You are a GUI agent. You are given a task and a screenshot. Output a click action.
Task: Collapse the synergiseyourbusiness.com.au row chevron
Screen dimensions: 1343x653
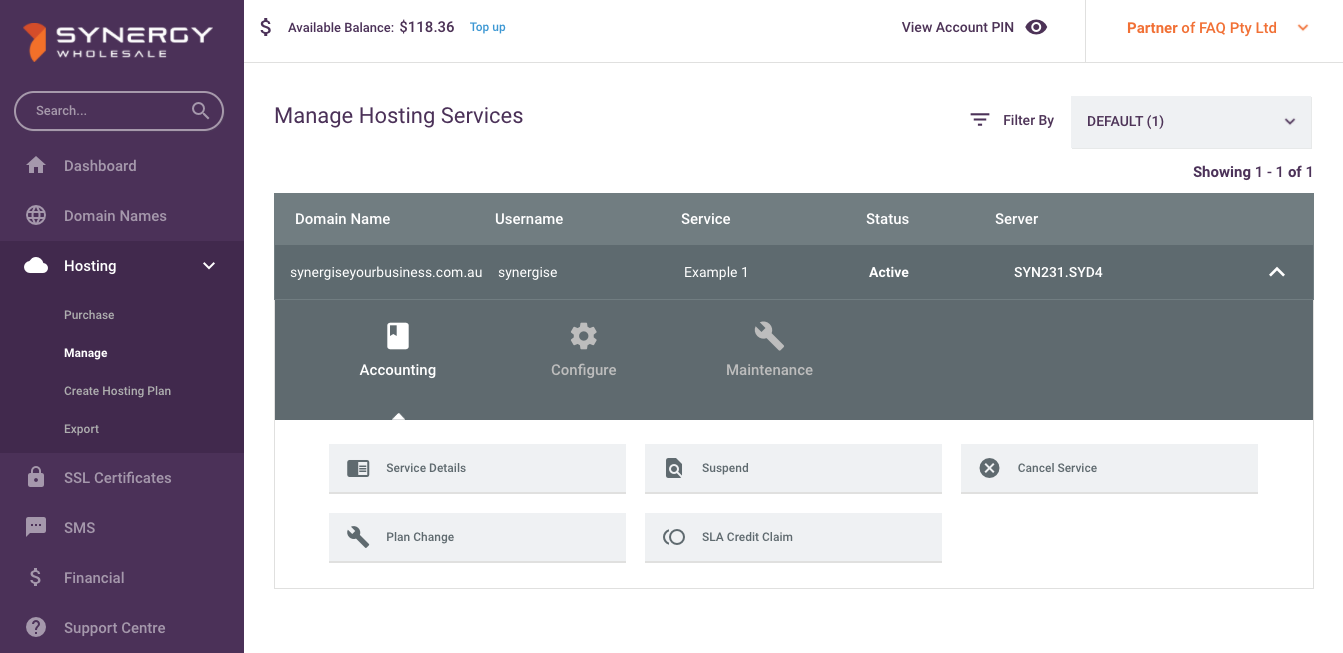point(1276,272)
